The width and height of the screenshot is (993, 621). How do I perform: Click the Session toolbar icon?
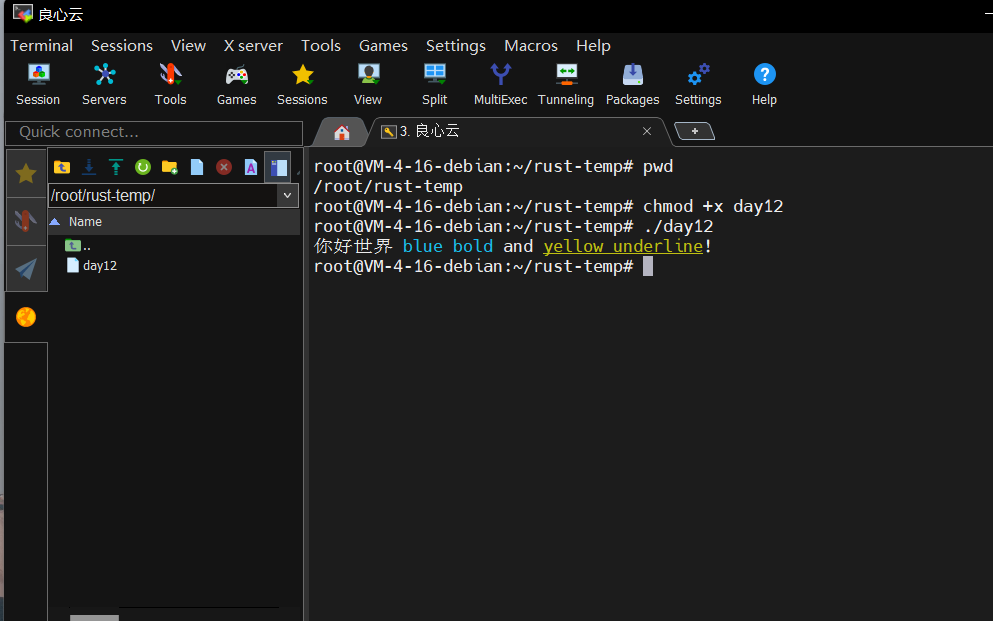pyautogui.click(x=38, y=84)
